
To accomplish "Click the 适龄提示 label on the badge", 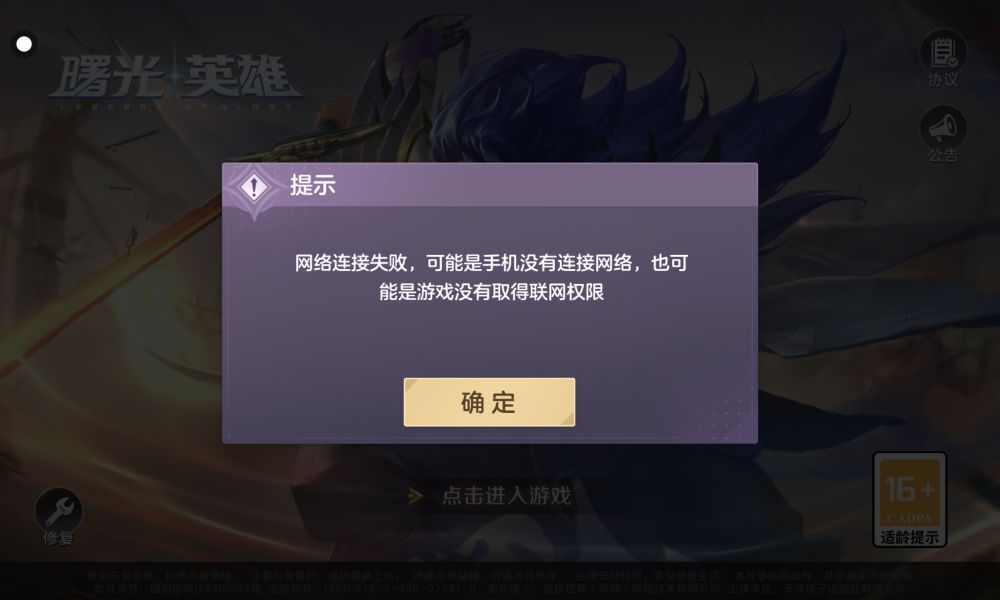I will pos(909,537).
